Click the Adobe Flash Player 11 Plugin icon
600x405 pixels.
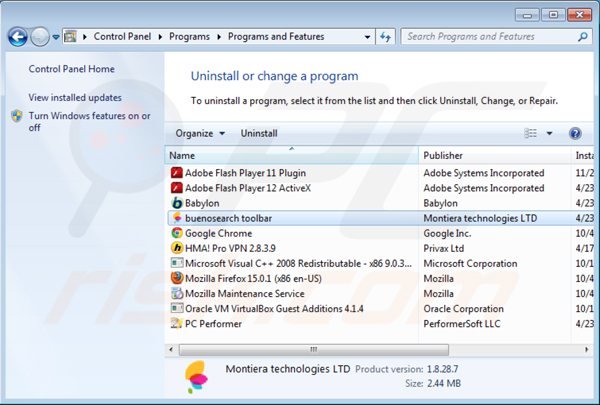point(177,173)
